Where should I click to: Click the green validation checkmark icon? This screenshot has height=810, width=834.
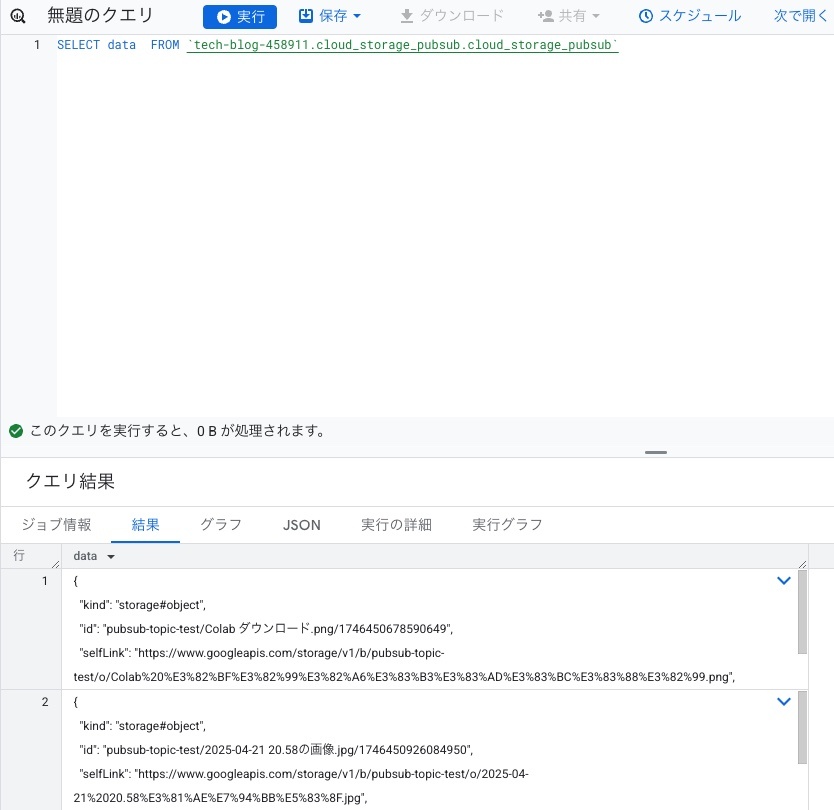pos(16,431)
